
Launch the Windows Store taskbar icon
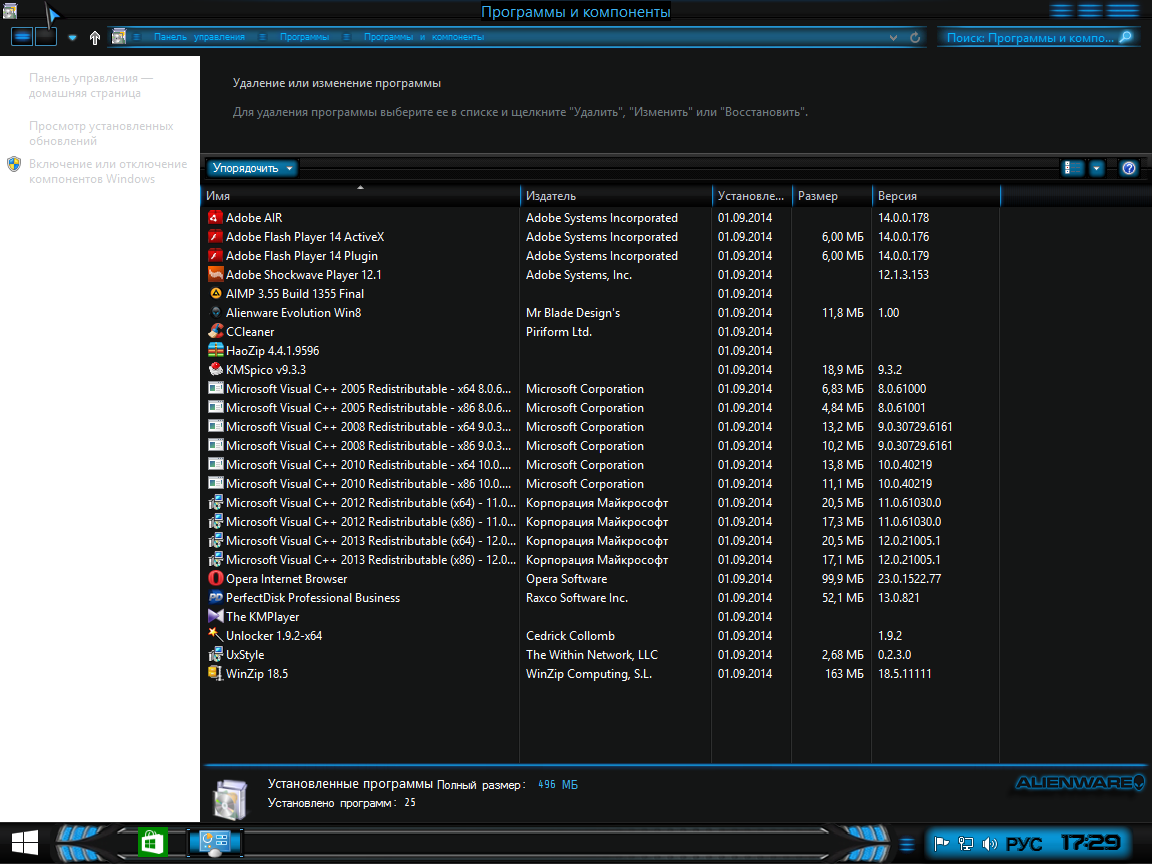(x=153, y=842)
